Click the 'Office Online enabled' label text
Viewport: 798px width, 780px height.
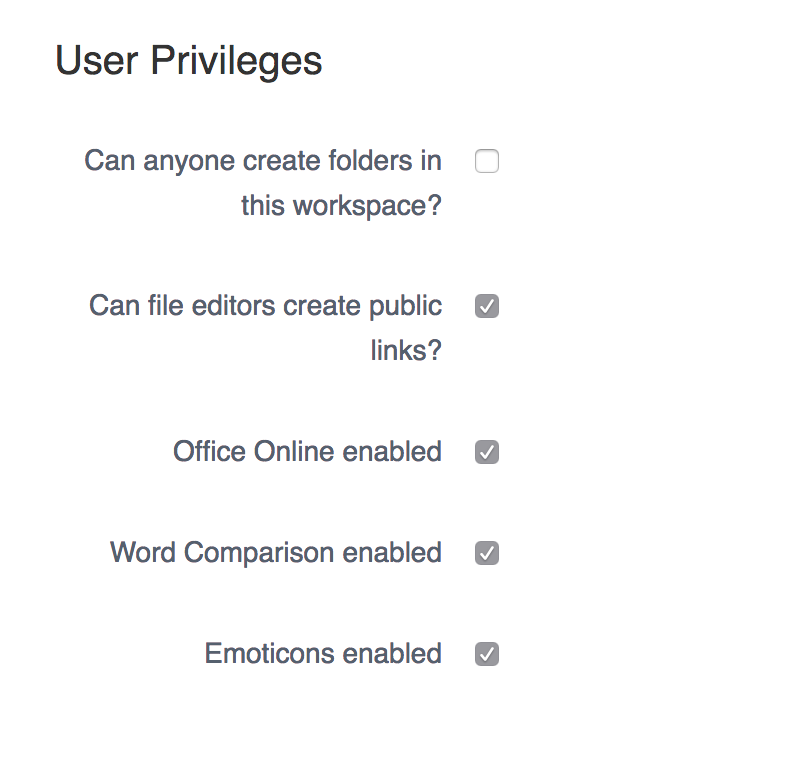(x=307, y=451)
